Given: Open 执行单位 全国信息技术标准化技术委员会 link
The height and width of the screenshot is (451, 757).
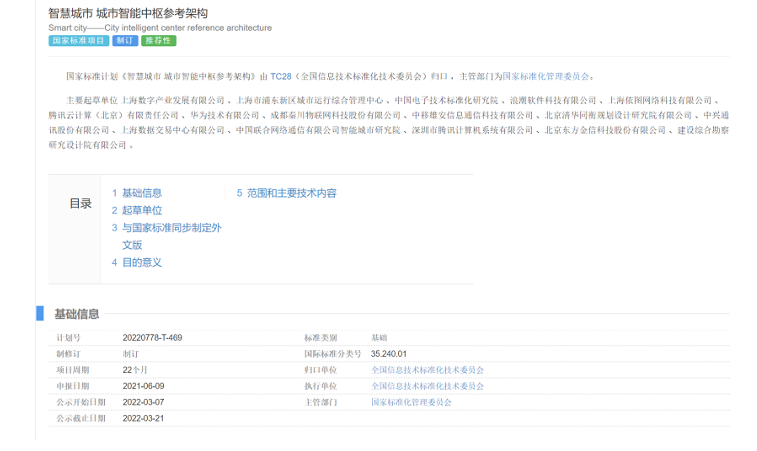Looking at the screenshot, I should [427, 386].
